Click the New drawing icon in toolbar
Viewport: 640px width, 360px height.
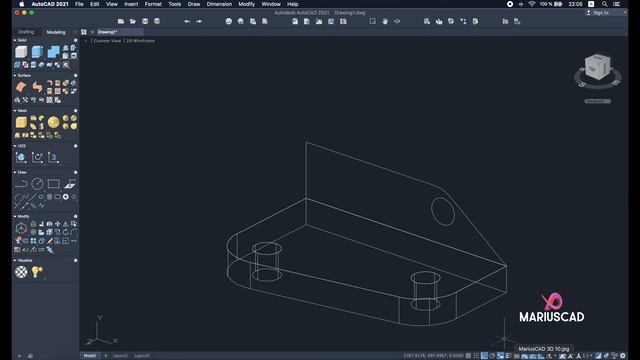[121, 21]
